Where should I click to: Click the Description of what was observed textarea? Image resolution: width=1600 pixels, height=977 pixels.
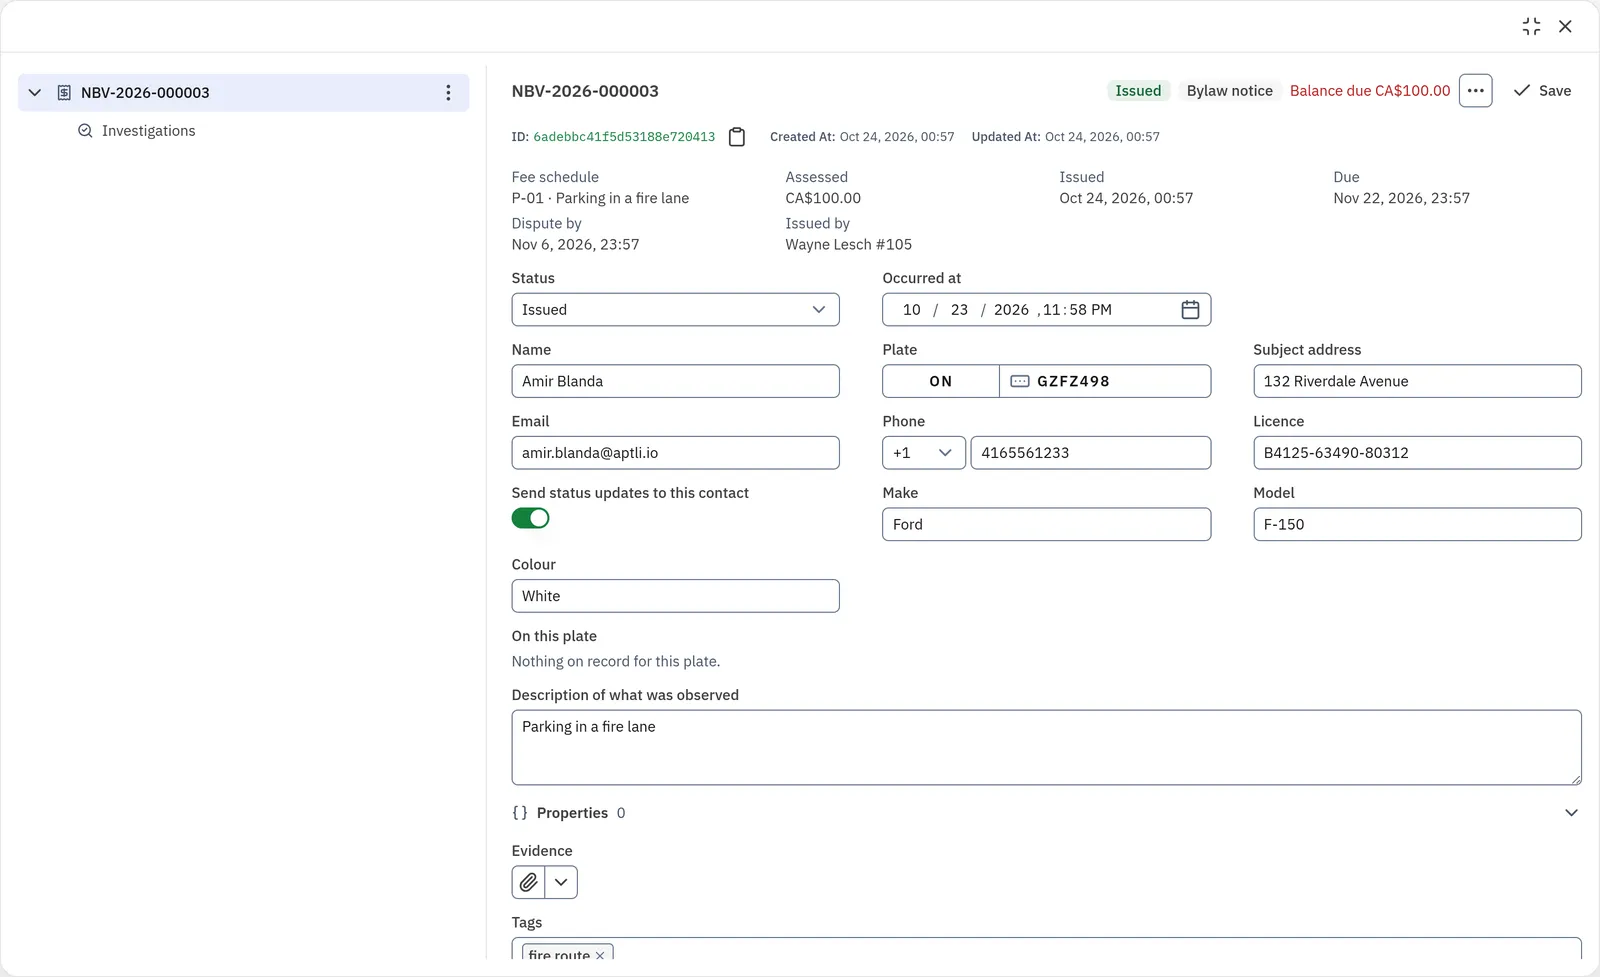[1046, 747]
